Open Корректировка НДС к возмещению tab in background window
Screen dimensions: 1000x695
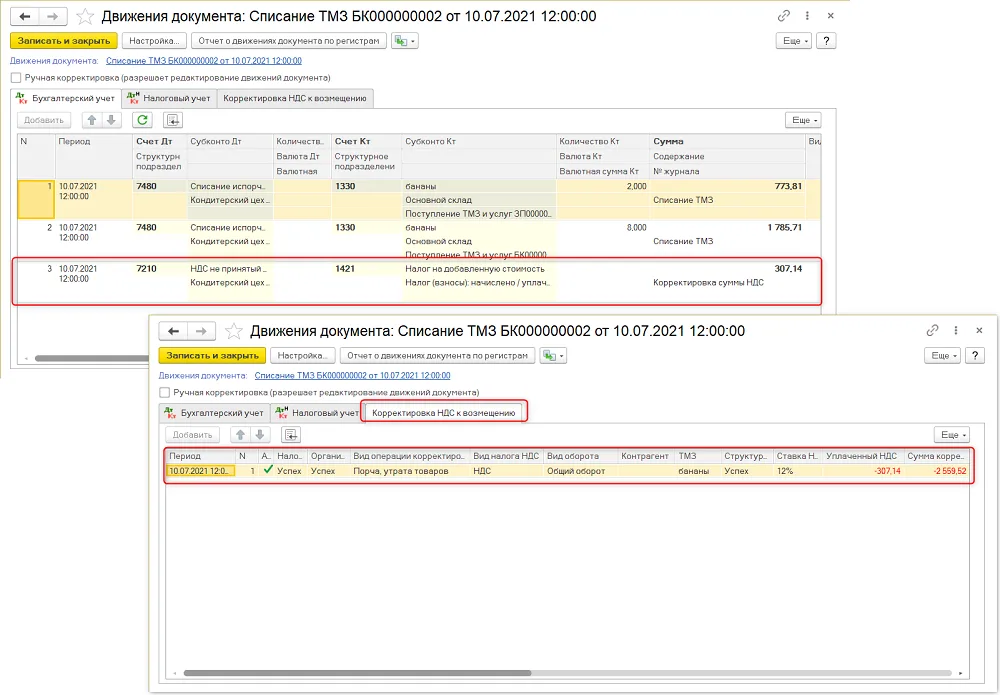click(x=295, y=98)
